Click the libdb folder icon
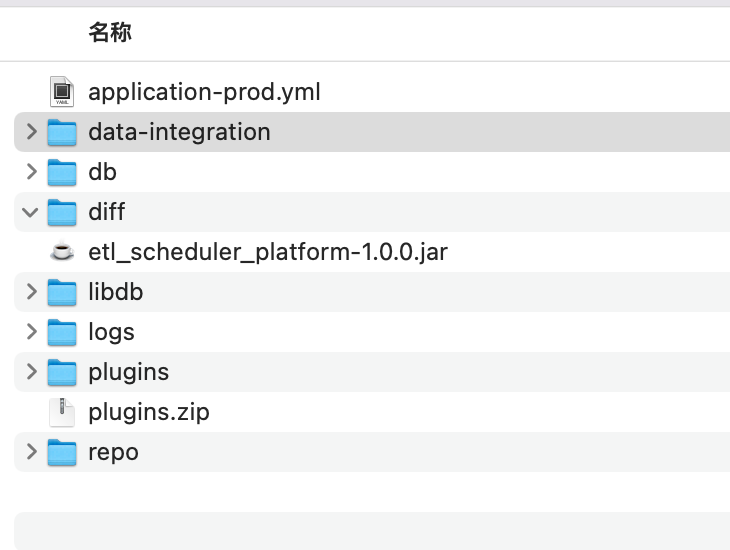The width and height of the screenshot is (730, 550). 62,292
